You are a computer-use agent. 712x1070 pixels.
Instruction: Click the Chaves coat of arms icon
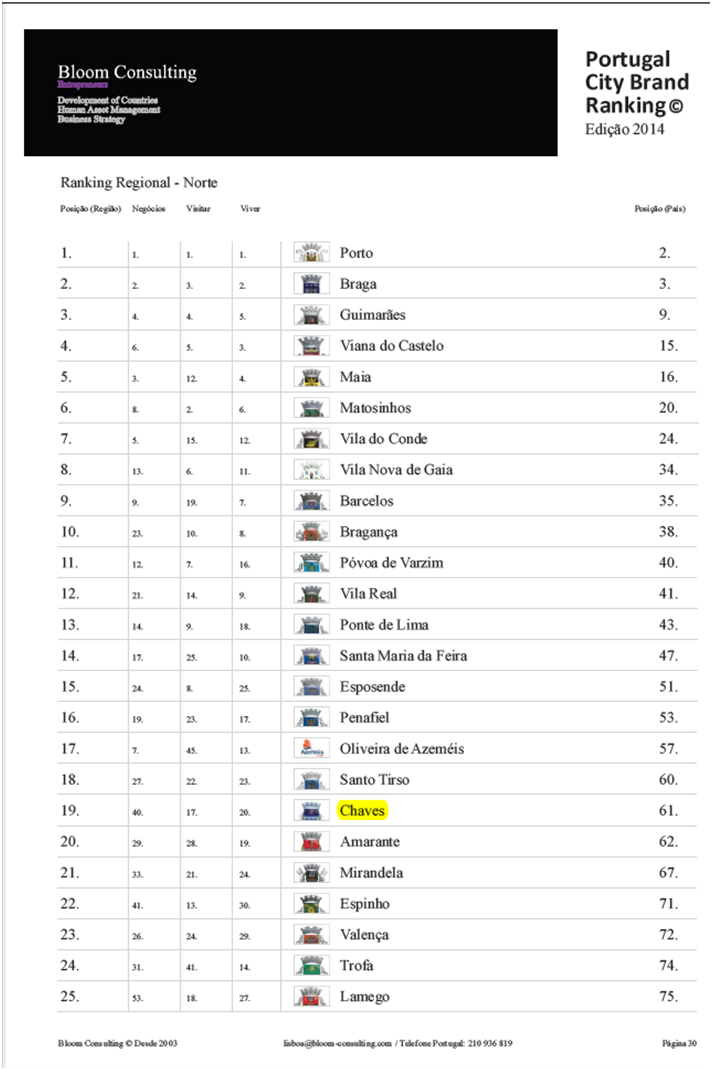pyautogui.click(x=312, y=810)
